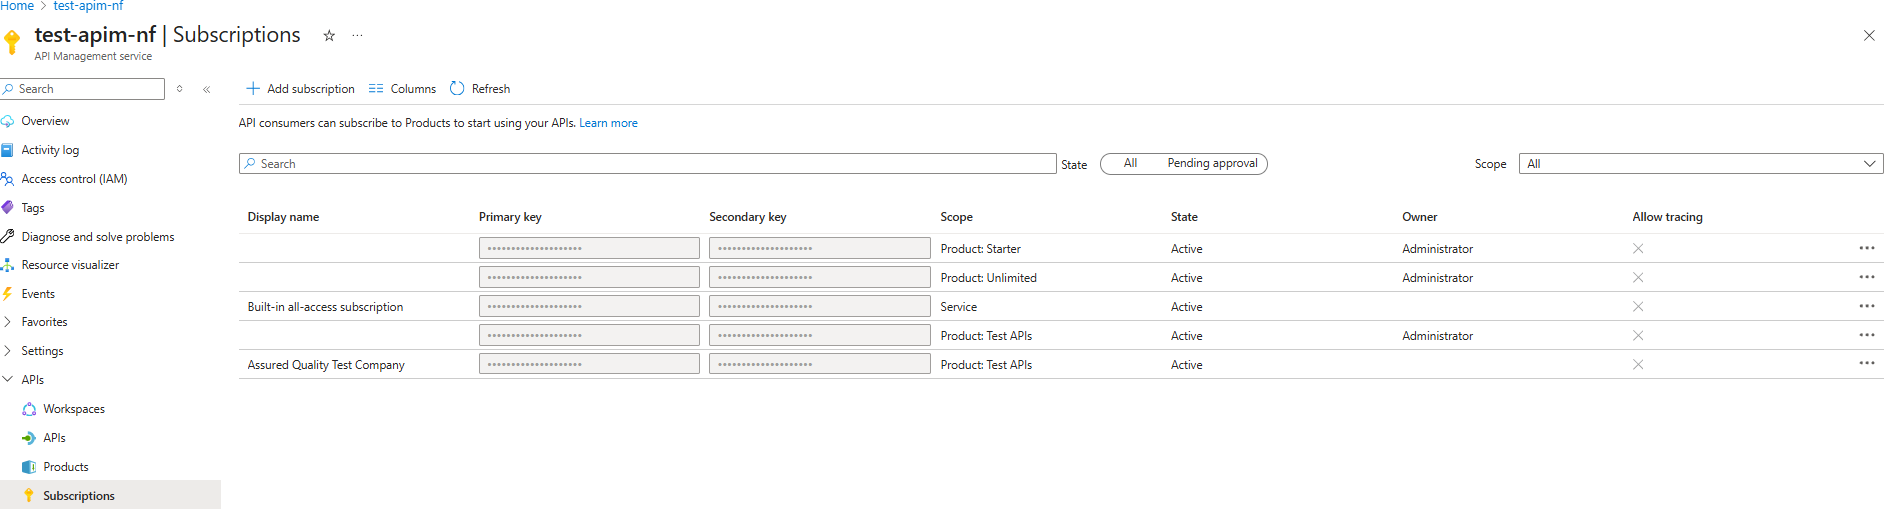Click Product: Unlimited scope cell

click(x=988, y=278)
